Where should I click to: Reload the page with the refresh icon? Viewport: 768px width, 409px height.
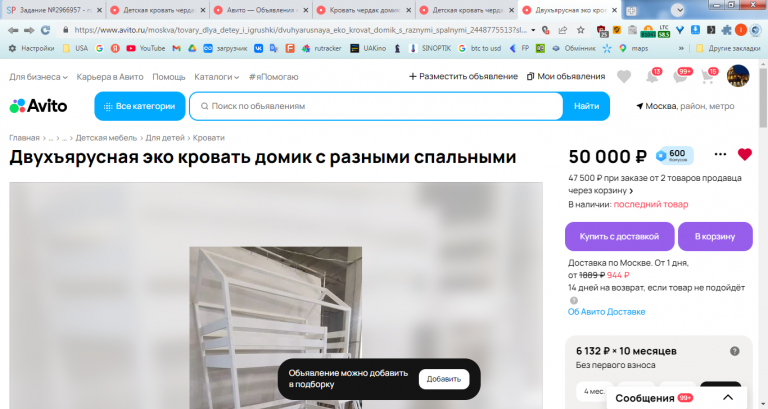click(x=45, y=30)
